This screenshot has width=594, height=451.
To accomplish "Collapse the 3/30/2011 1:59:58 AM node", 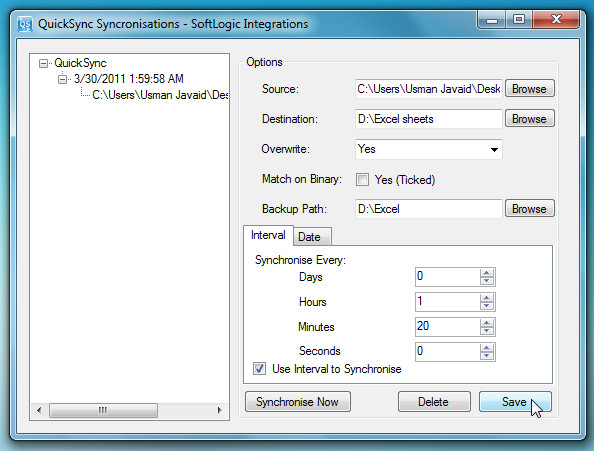I will 62,79.
